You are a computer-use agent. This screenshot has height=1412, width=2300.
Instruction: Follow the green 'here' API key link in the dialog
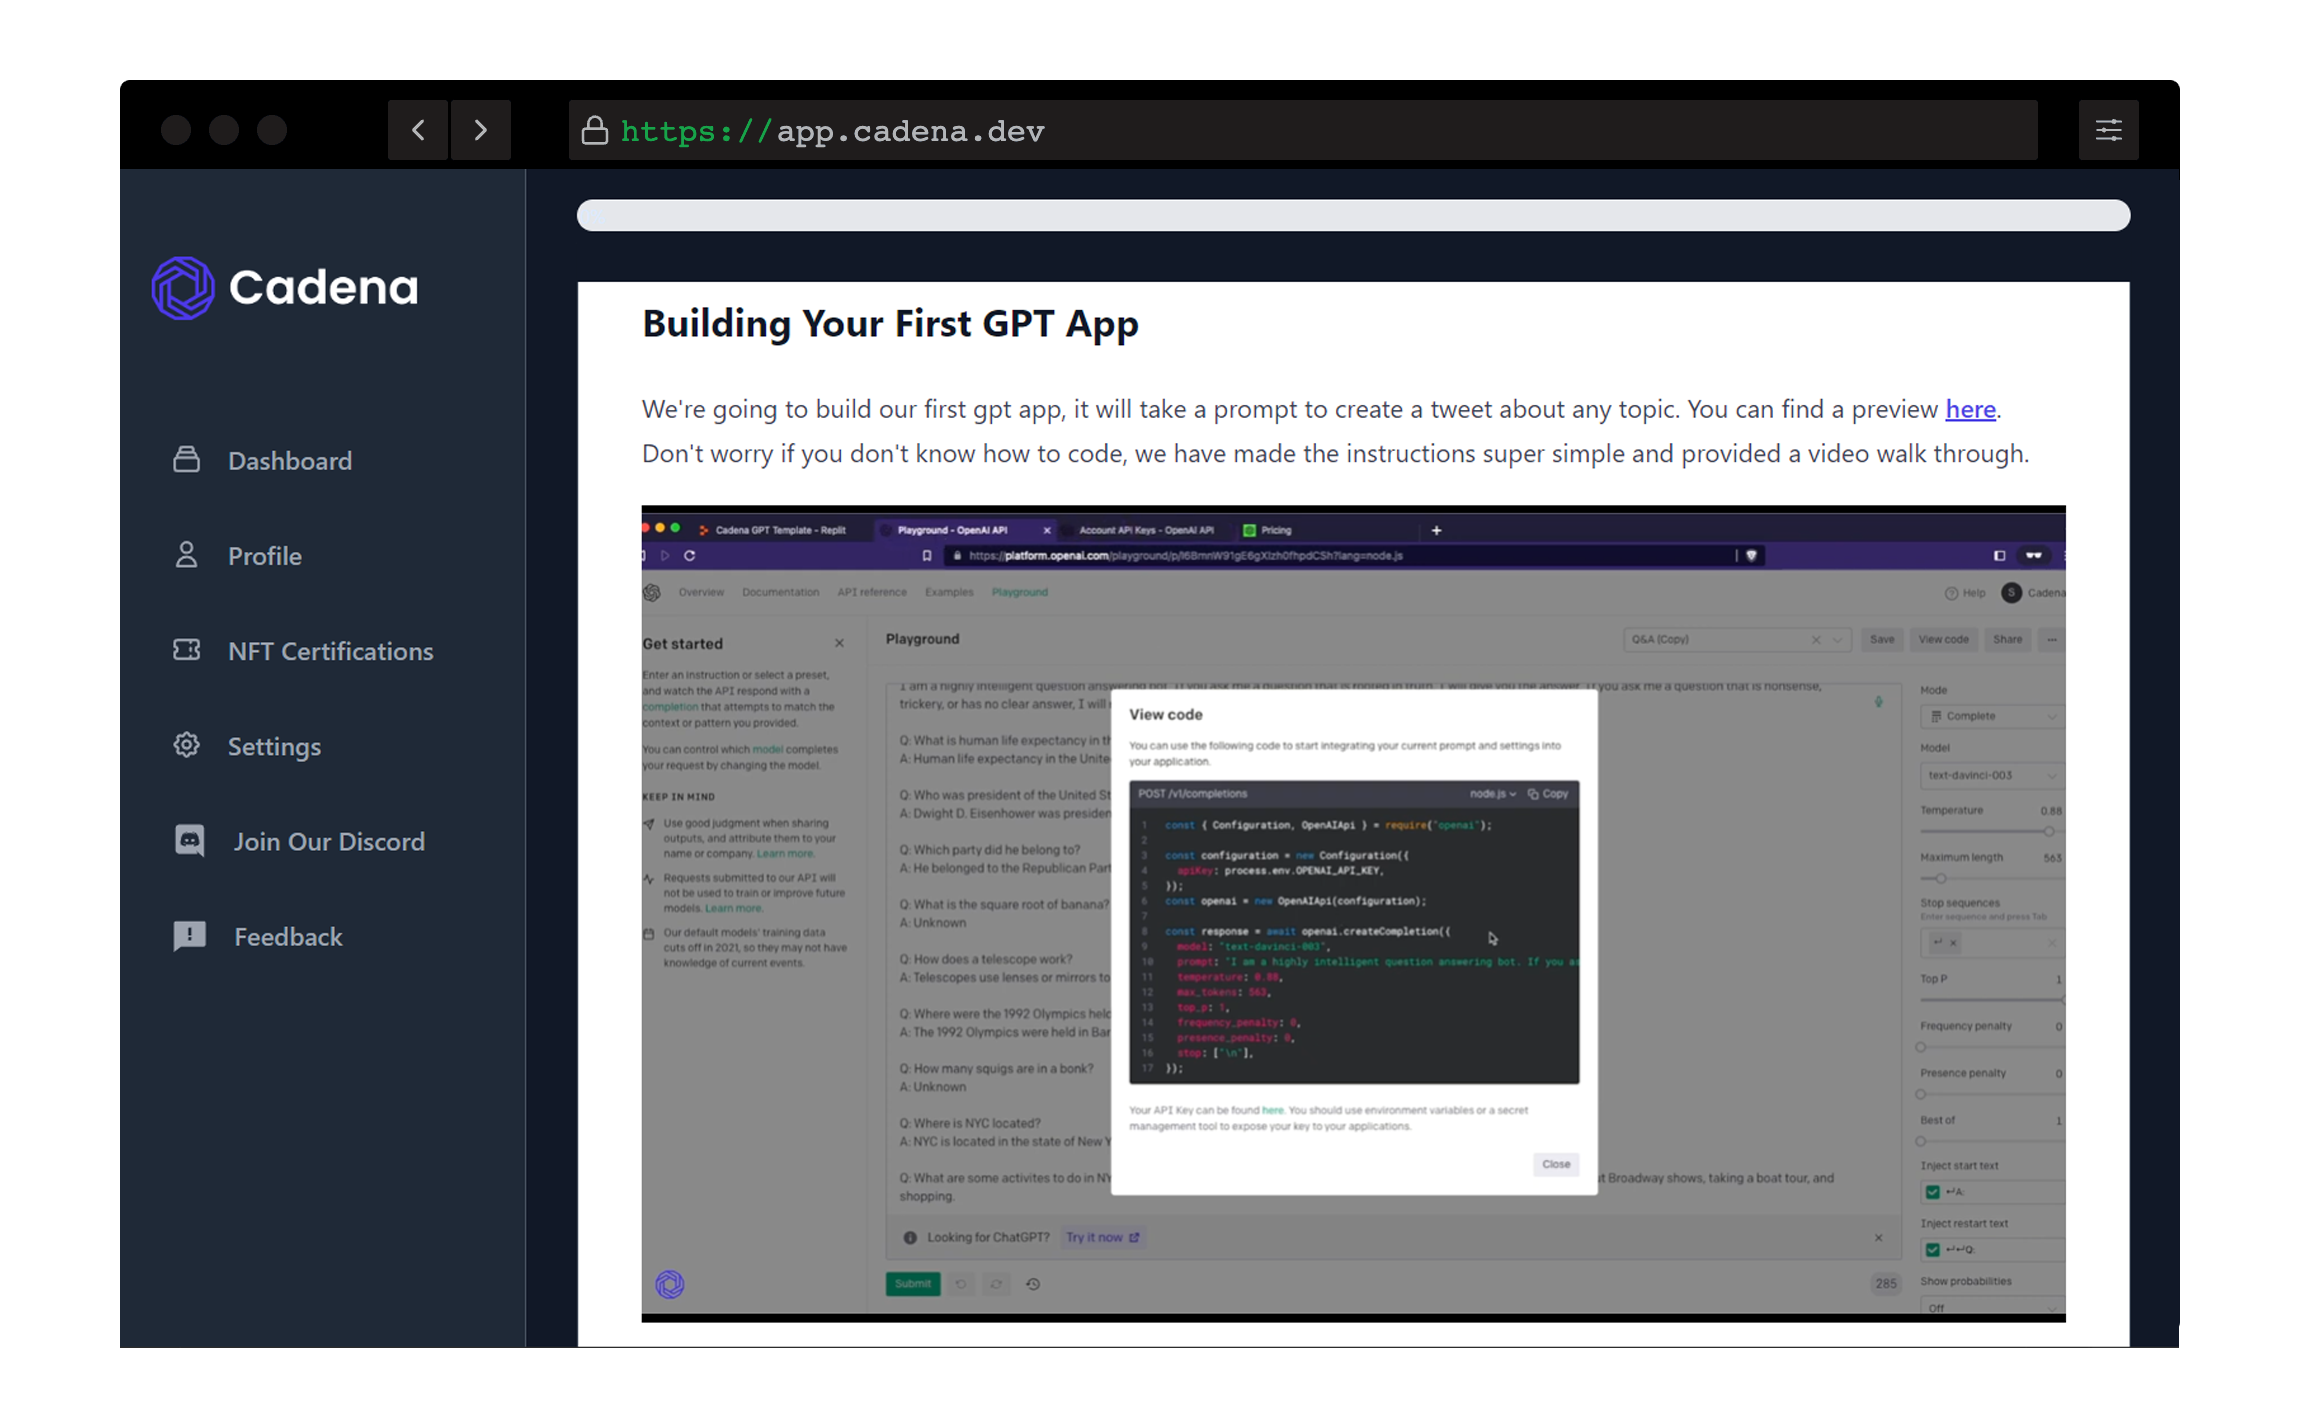[1272, 1110]
